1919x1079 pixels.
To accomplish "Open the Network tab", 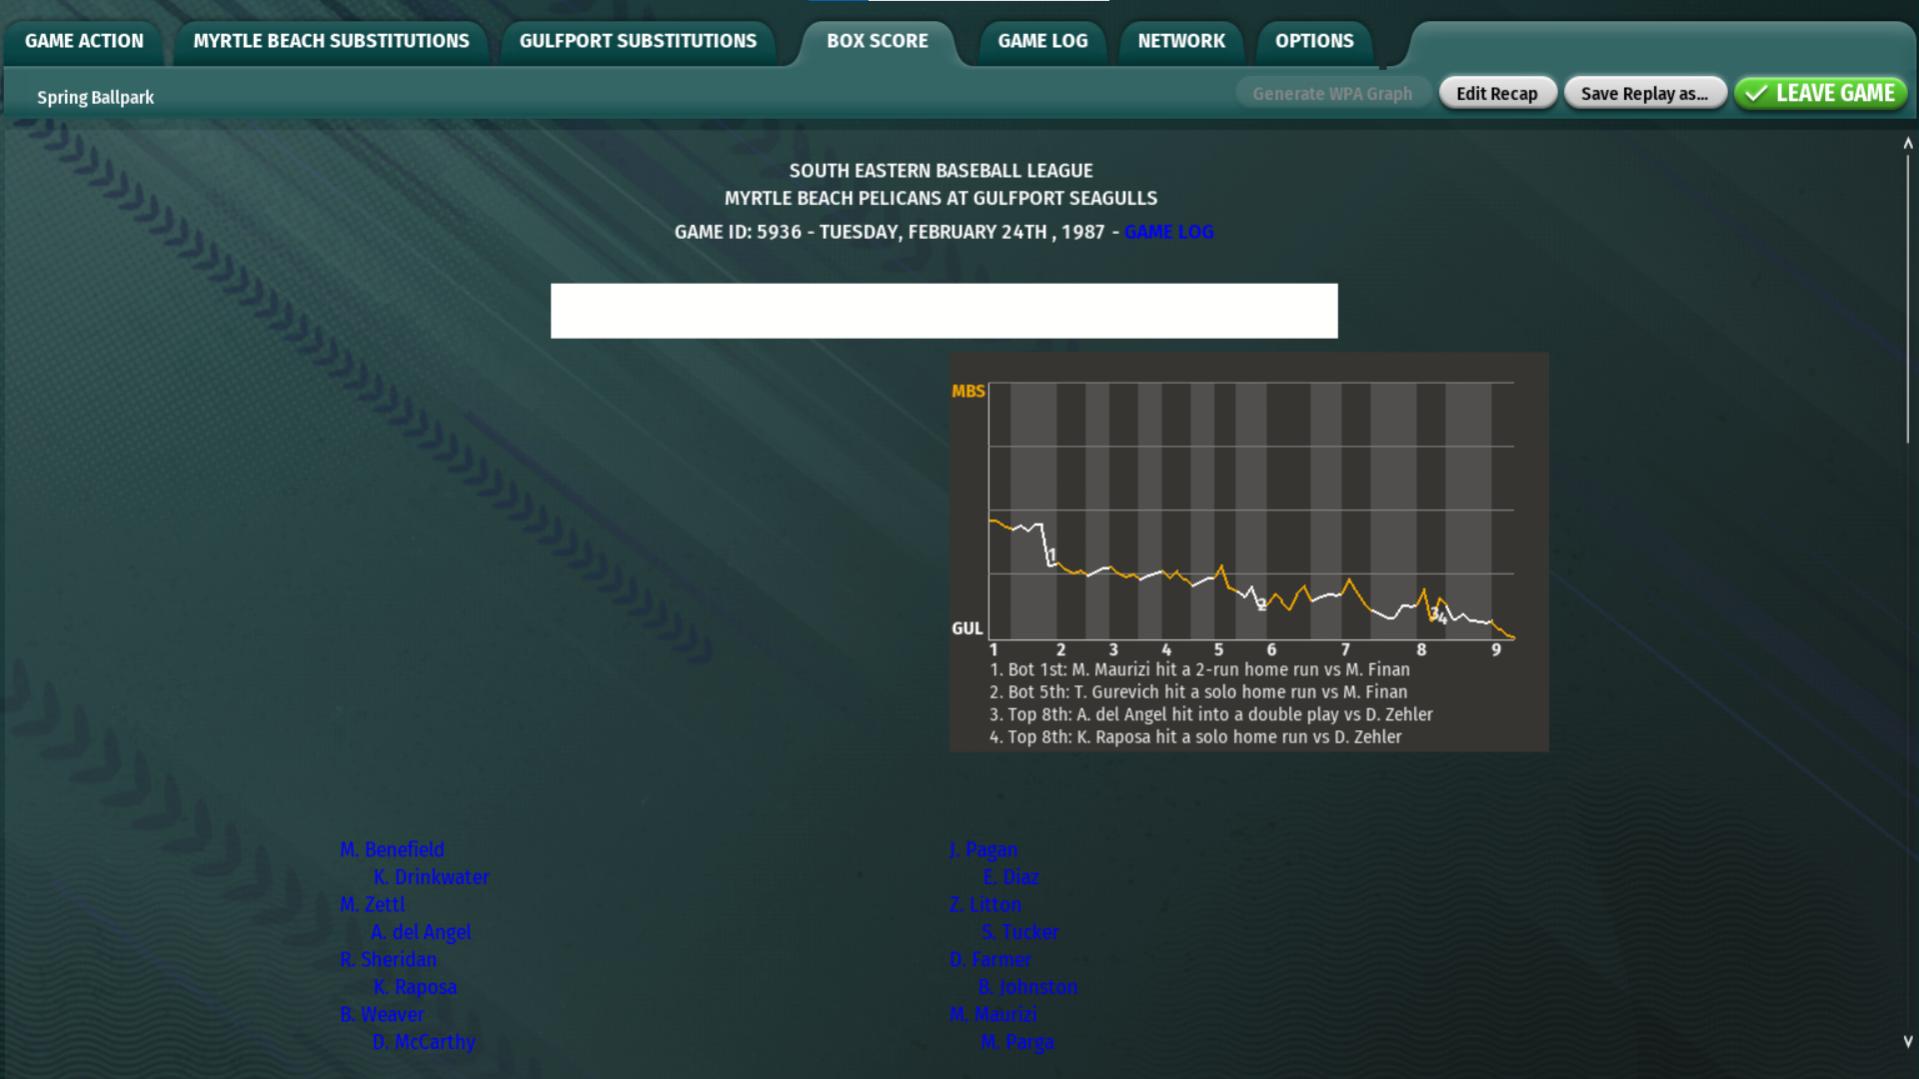I will coord(1180,41).
